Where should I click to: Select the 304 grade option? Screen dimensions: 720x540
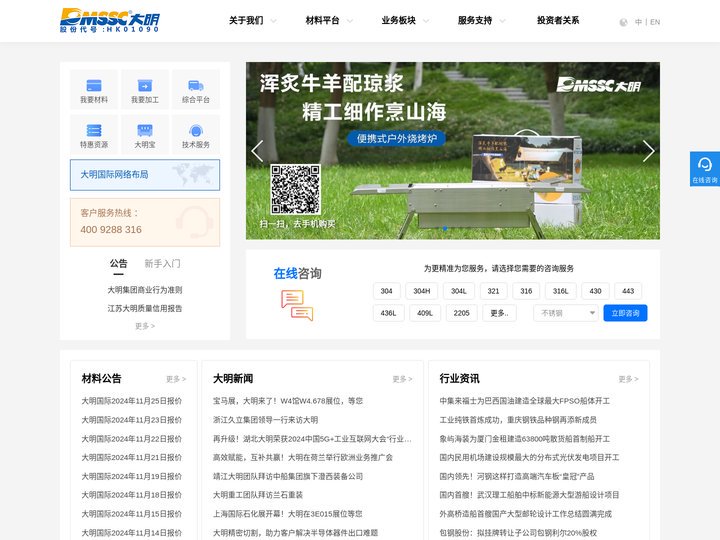tap(387, 291)
